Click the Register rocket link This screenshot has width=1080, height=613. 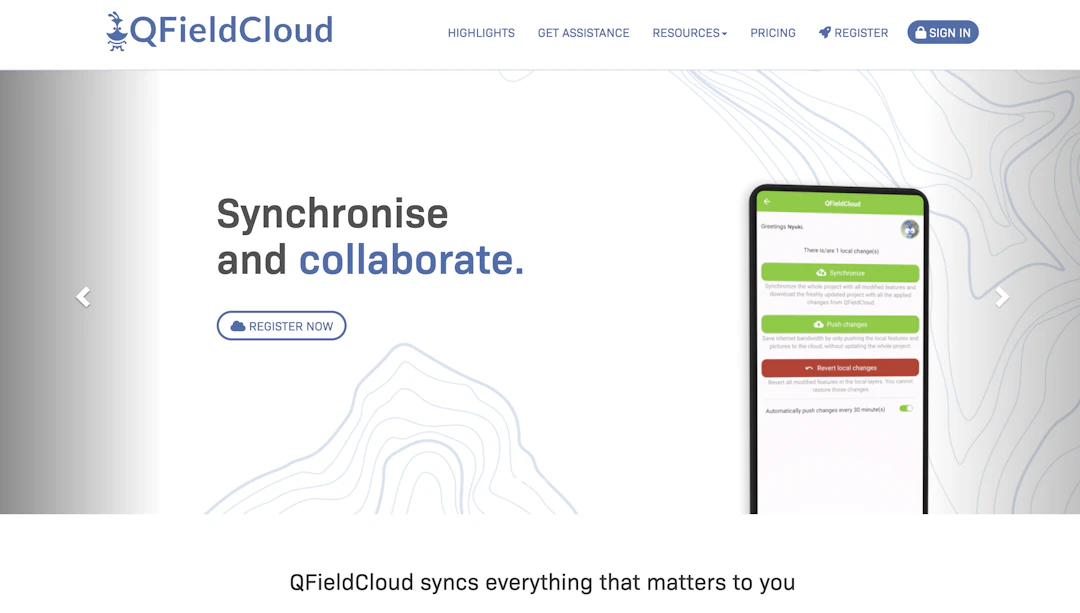(853, 33)
